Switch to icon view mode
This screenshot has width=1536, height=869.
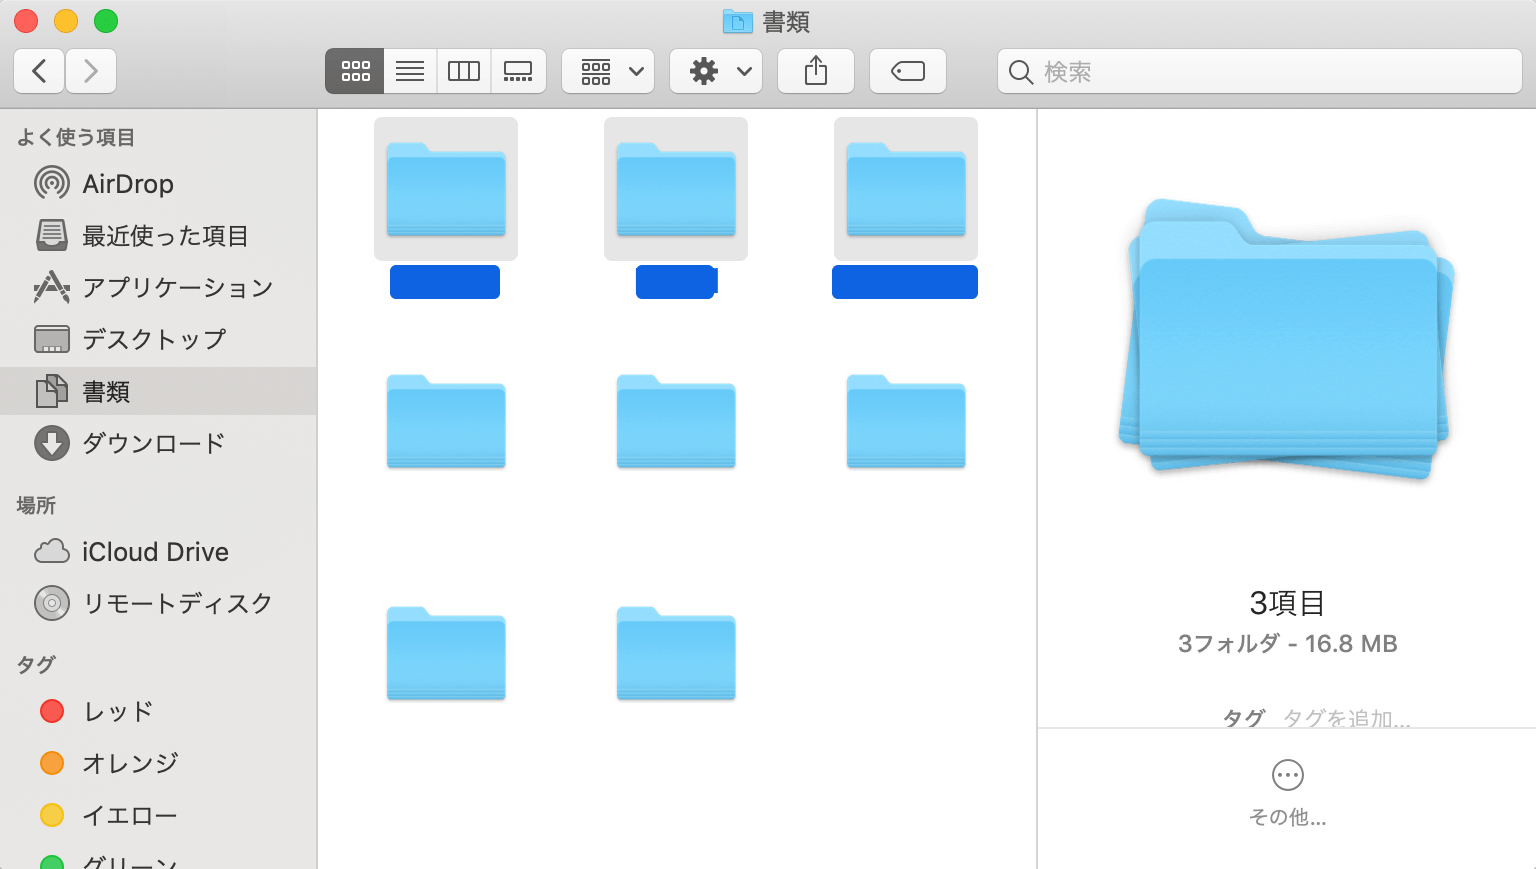(355, 71)
